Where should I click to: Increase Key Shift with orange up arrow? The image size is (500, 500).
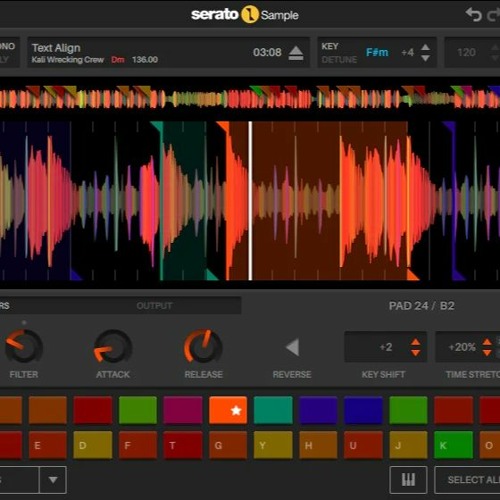click(416, 342)
